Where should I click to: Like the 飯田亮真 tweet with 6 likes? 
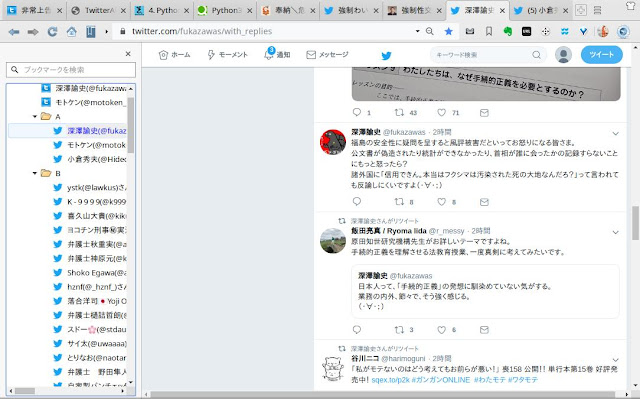[442, 329]
